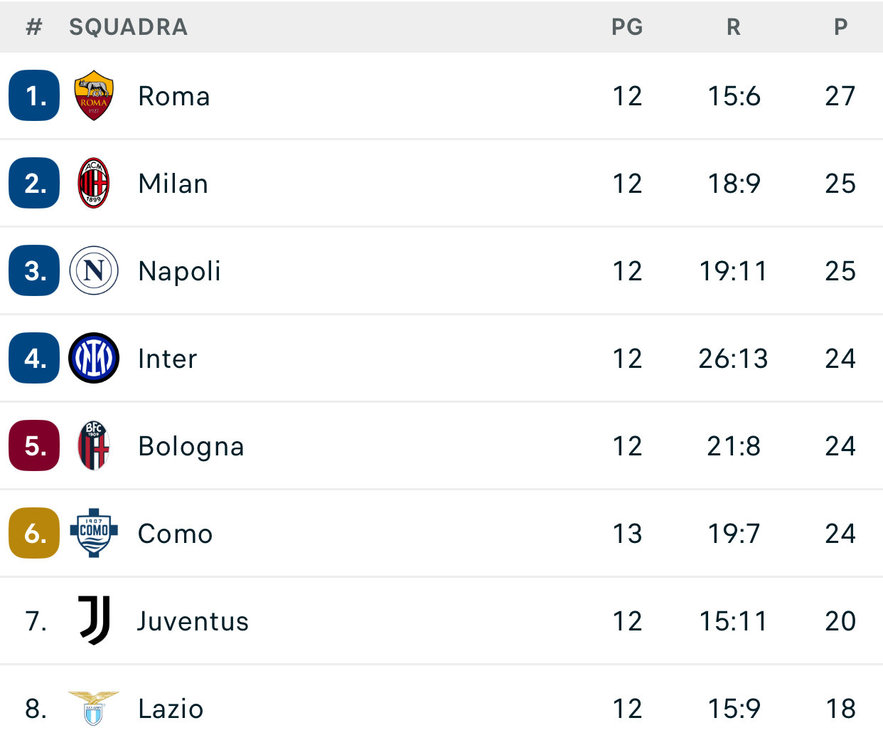The width and height of the screenshot is (883, 750).
Task: Click the blue position 1 badge
Action: pos(35,96)
